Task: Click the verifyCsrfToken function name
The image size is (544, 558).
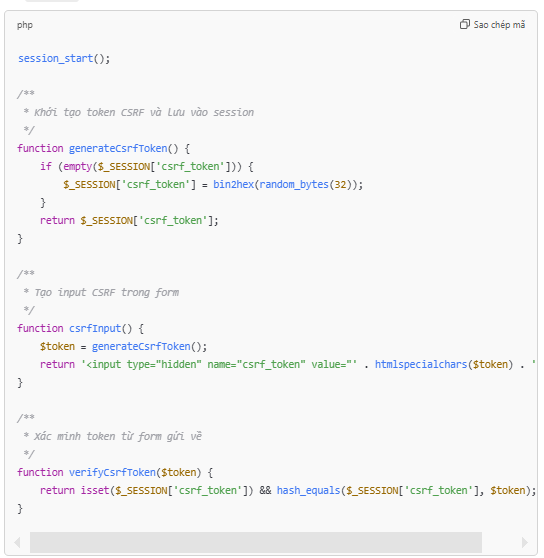Action: (x=112, y=472)
